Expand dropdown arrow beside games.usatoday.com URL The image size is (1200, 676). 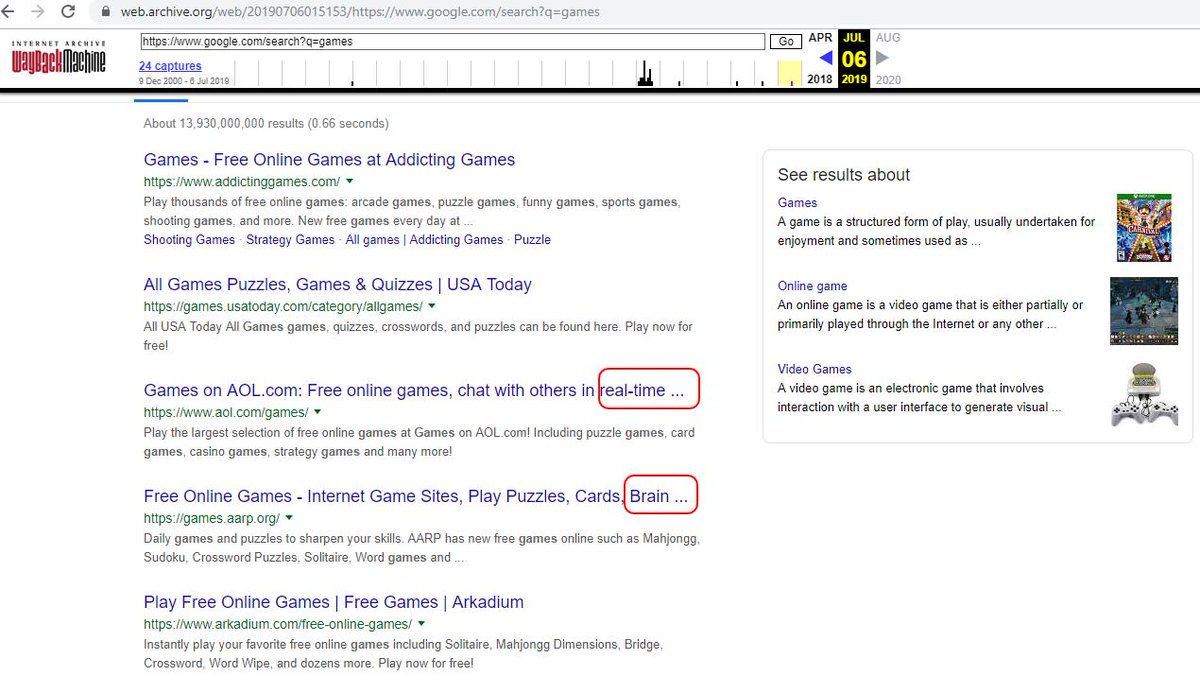(432, 306)
